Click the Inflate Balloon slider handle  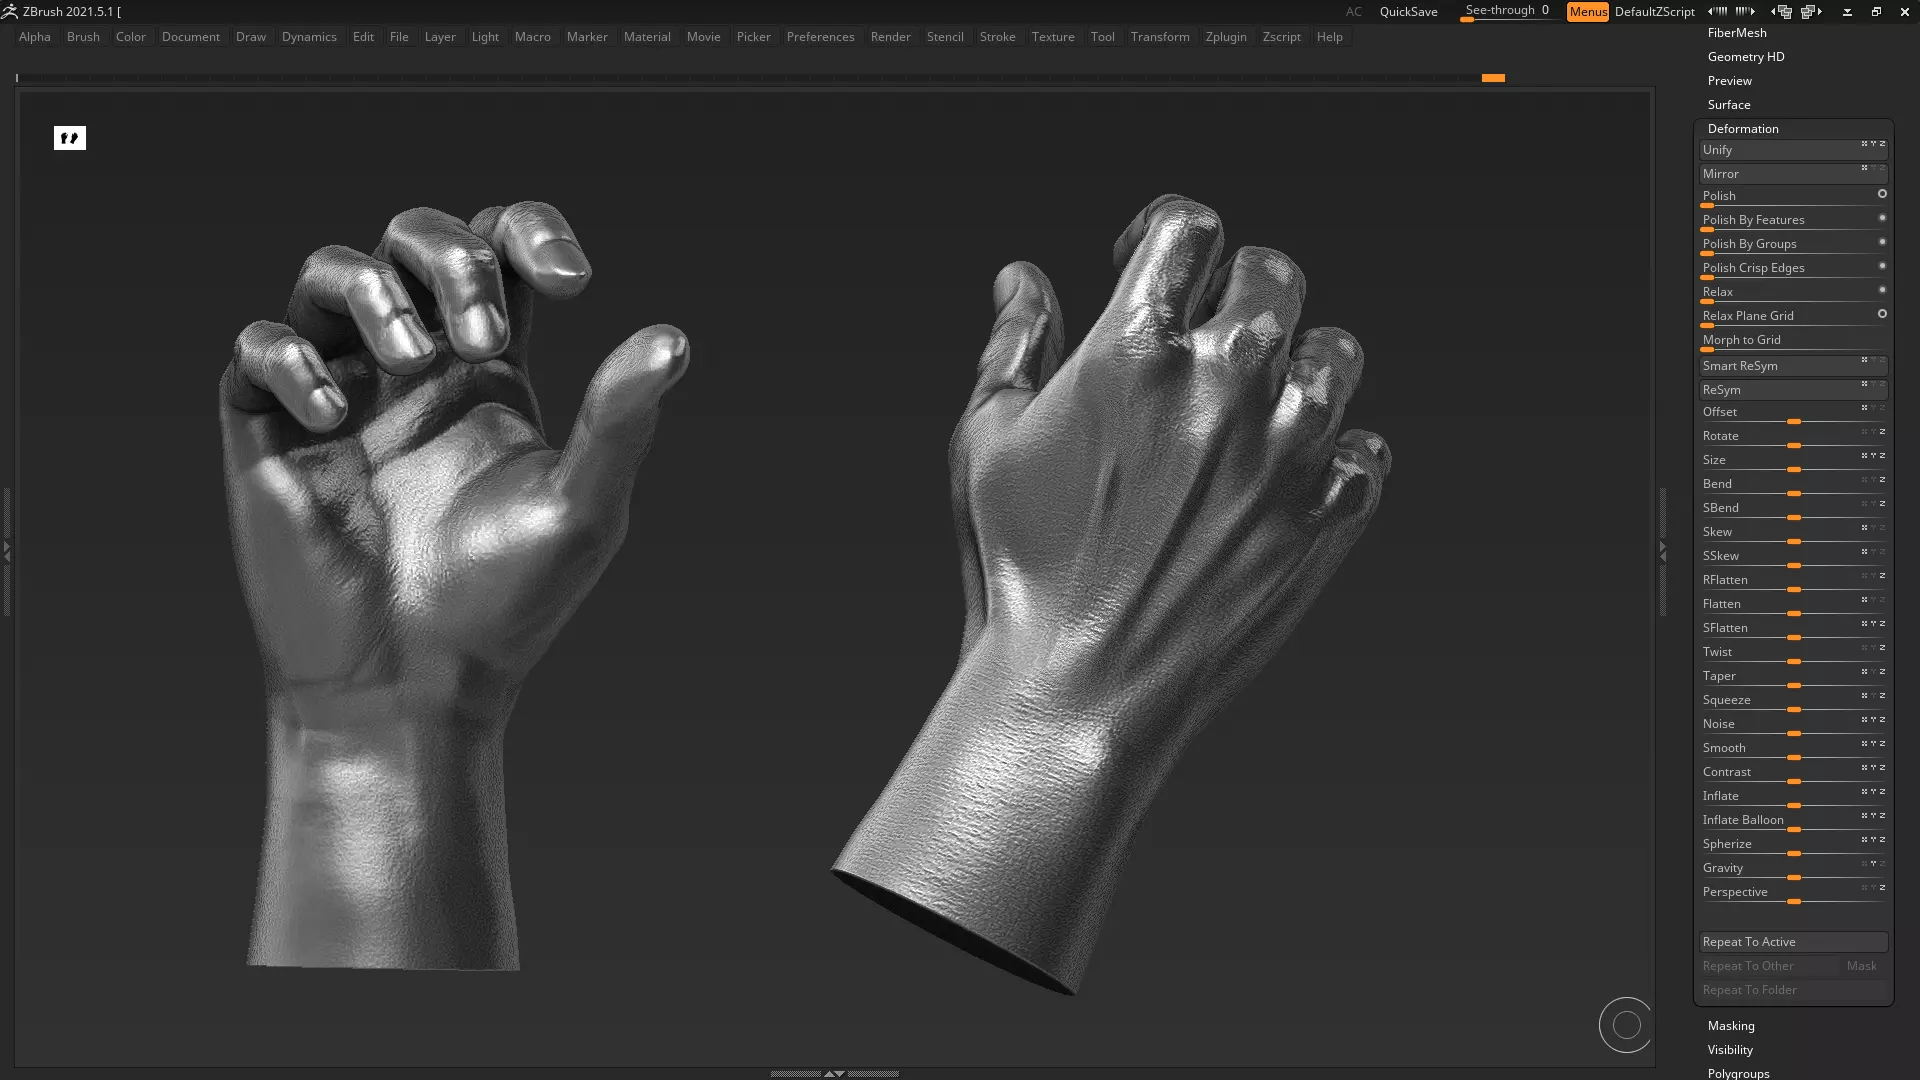[x=1794, y=830]
